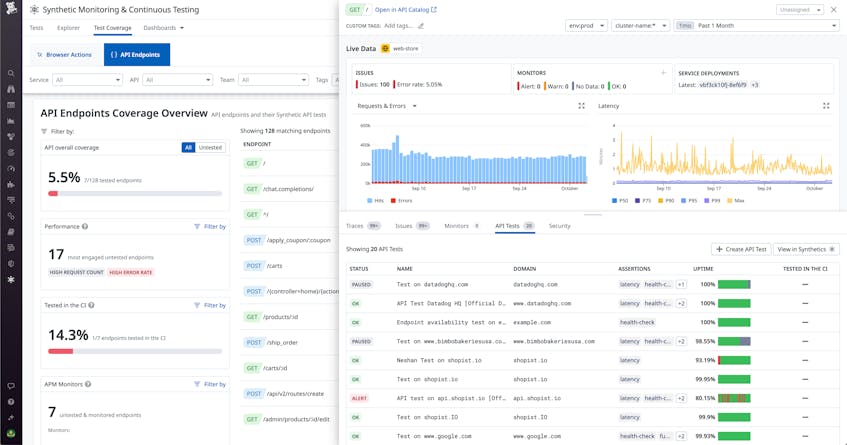Click the Add tags input field

[x=399, y=25]
